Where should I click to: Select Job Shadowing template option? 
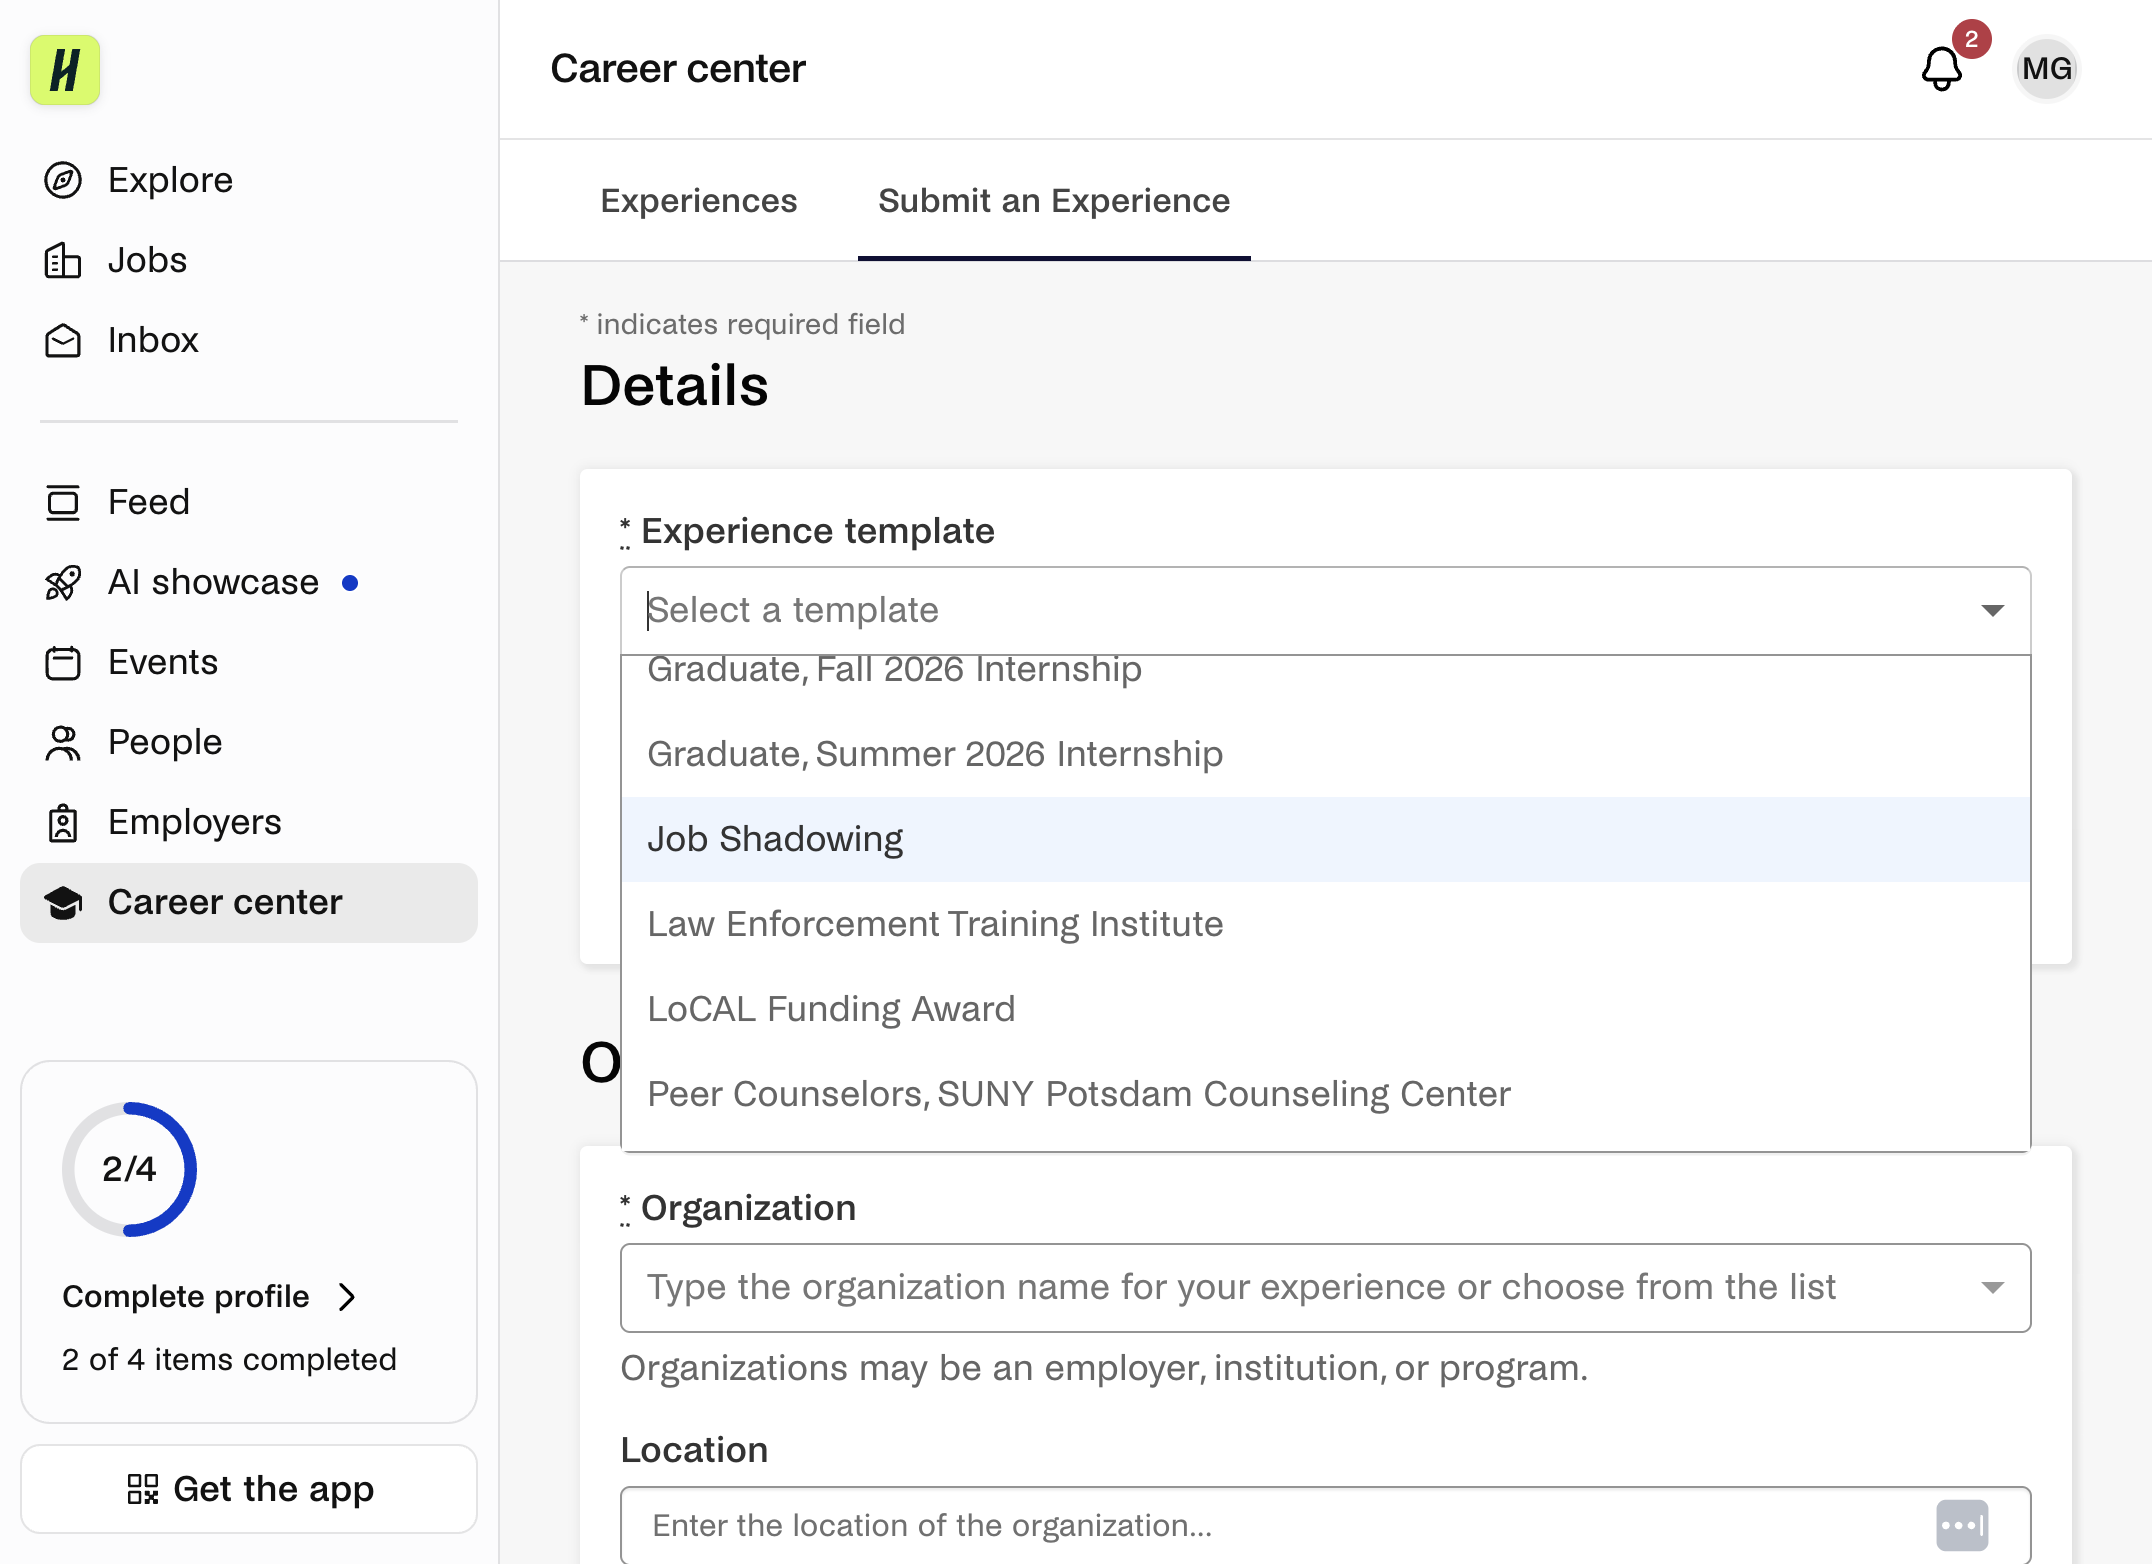(1325, 839)
